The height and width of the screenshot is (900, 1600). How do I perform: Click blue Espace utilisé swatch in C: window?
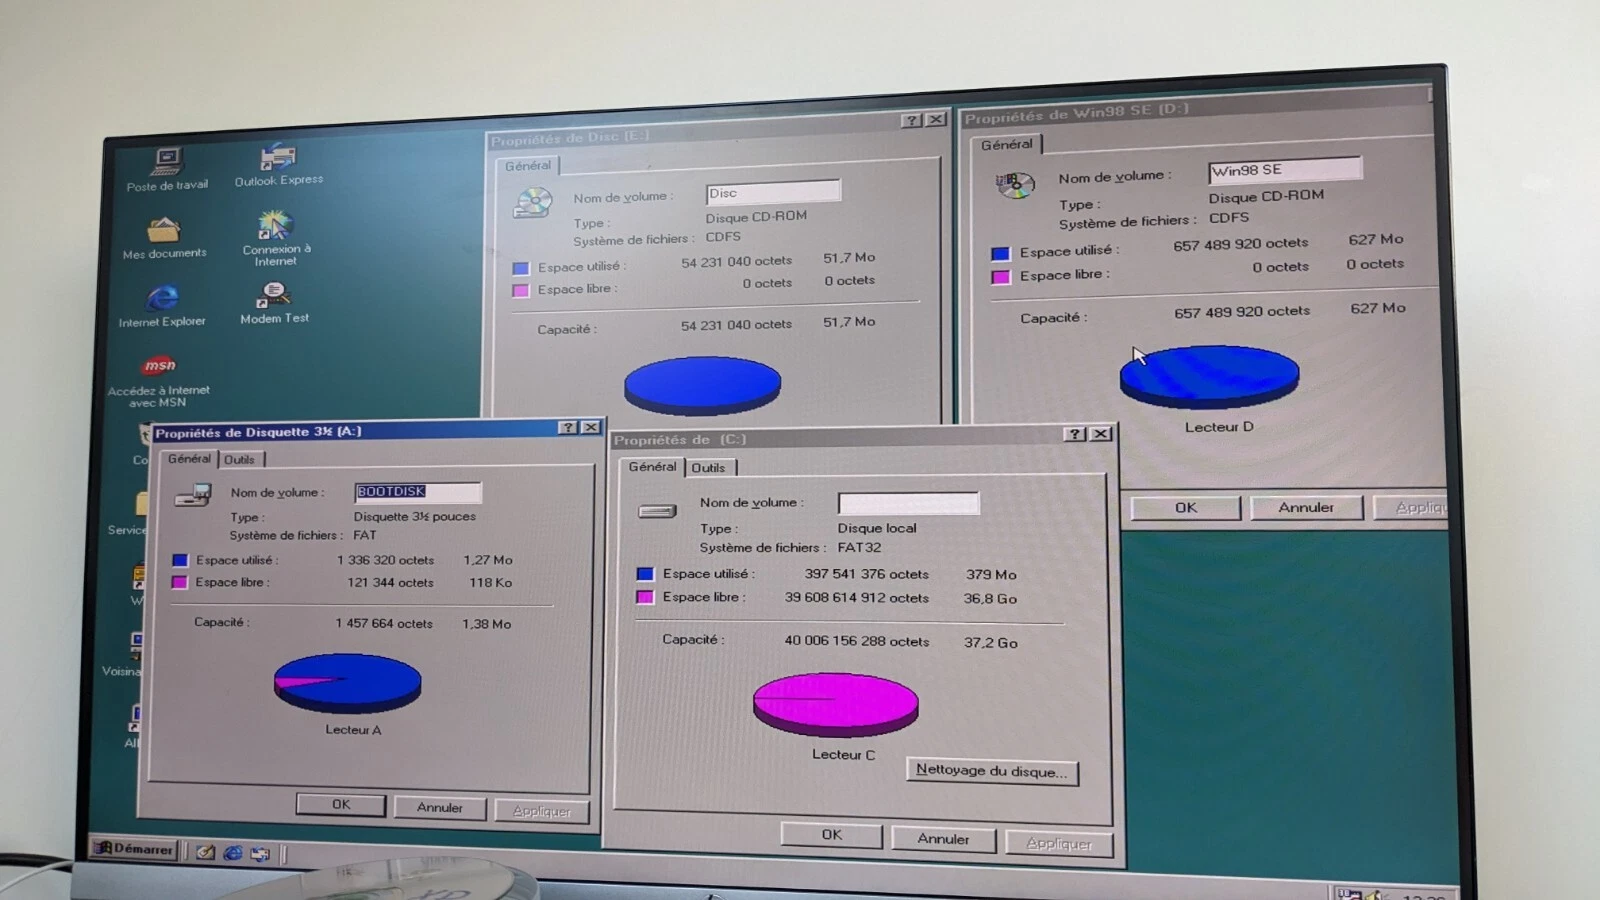click(645, 574)
